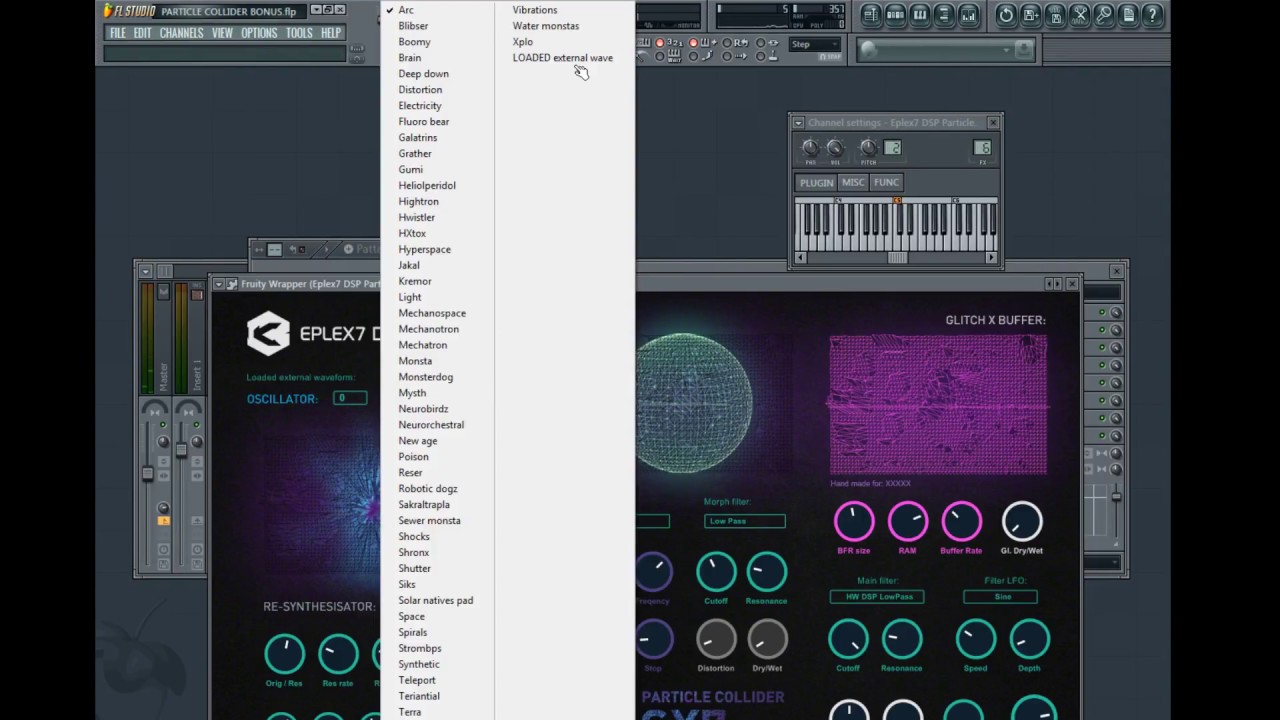1280x720 pixels.
Task: Toggle the note curve option button
Action: (703, 57)
